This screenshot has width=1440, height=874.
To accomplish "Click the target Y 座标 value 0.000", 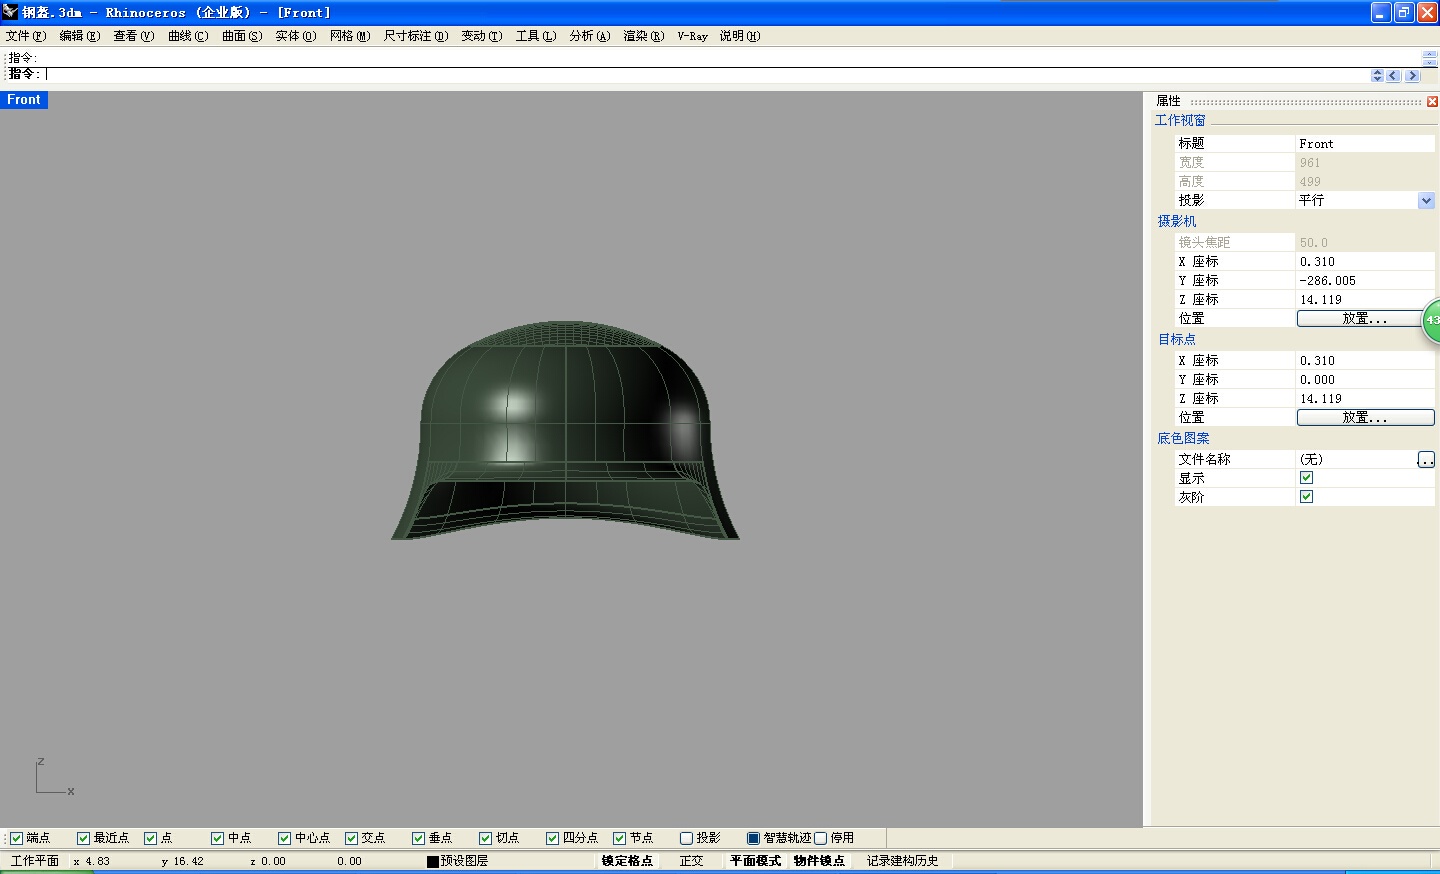I will point(1365,380).
